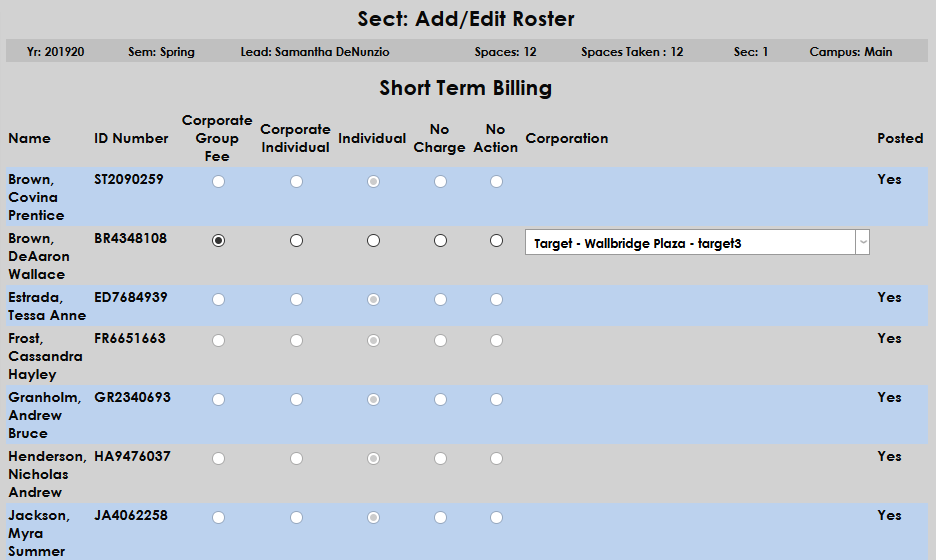Pick Corporate Individual for Nicholas Henderson
This screenshot has height=560, width=936.
(296, 459)
